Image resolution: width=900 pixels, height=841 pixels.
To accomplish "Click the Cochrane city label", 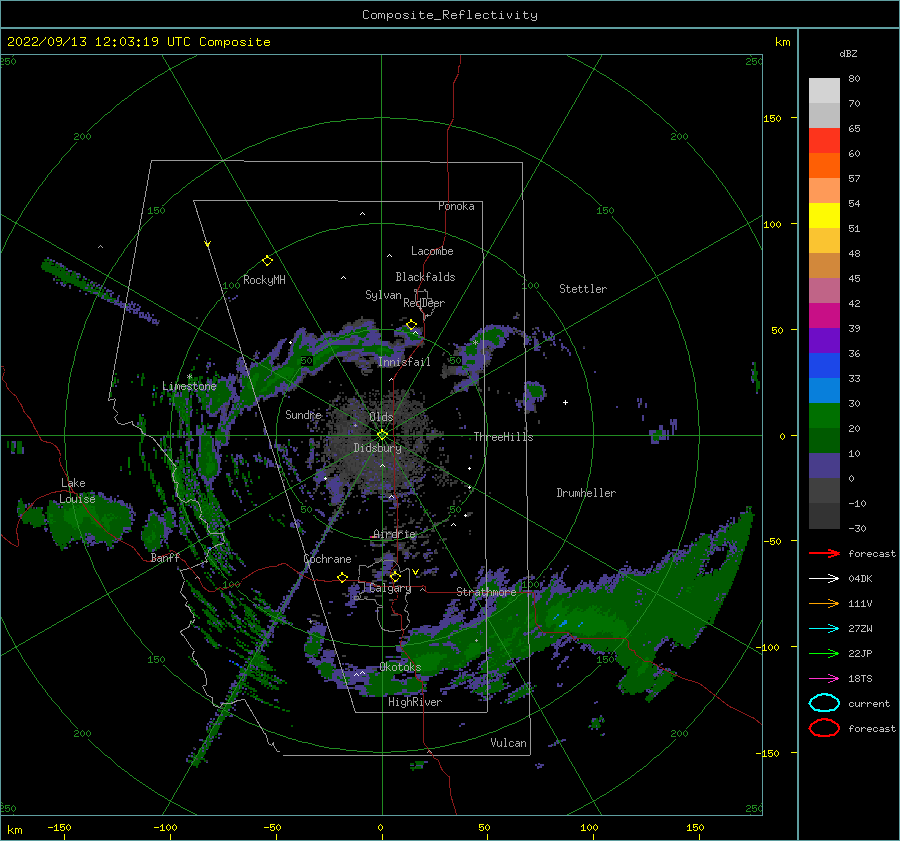I will 327,559.
